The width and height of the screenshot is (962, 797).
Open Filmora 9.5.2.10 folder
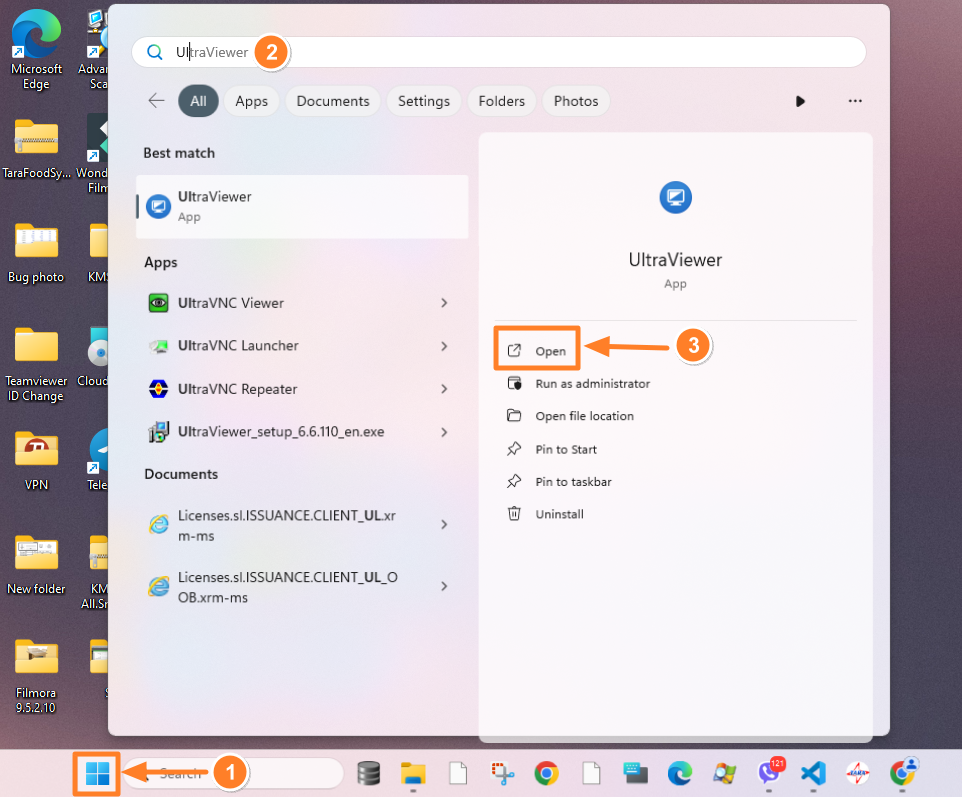click(x=36, y=677)
